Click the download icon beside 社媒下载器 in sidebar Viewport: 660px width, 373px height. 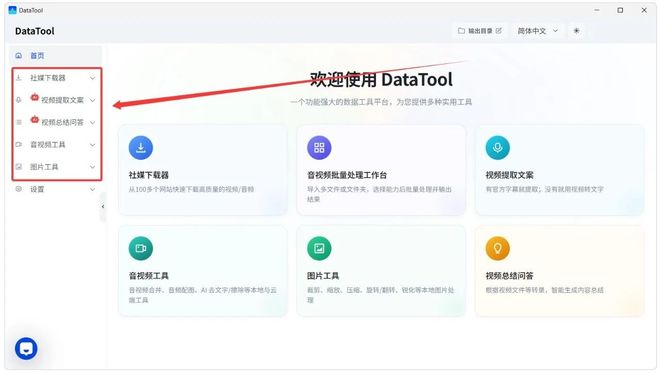point(19,78)
